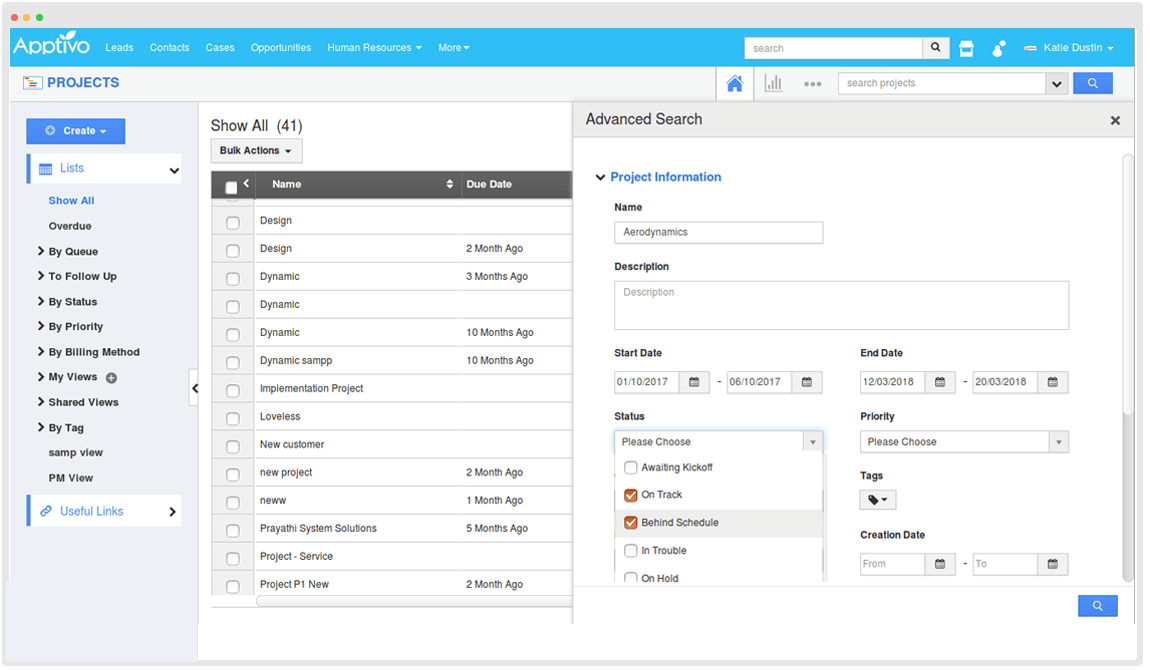The width and height of the screenshot is (1150, 670).
Task: Check the Awaiting Kickoff status option
Action: pyautogui.click(x=631, y=467)
